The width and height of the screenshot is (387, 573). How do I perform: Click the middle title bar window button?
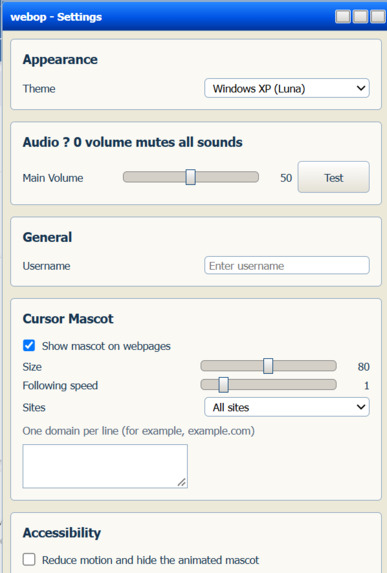[360, 16]
